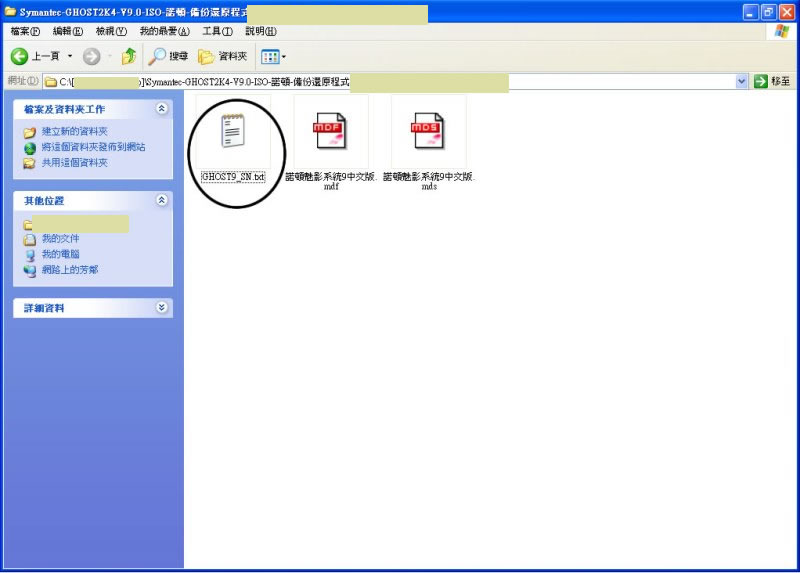Click the folder icon in title bar

pos(10,11)
